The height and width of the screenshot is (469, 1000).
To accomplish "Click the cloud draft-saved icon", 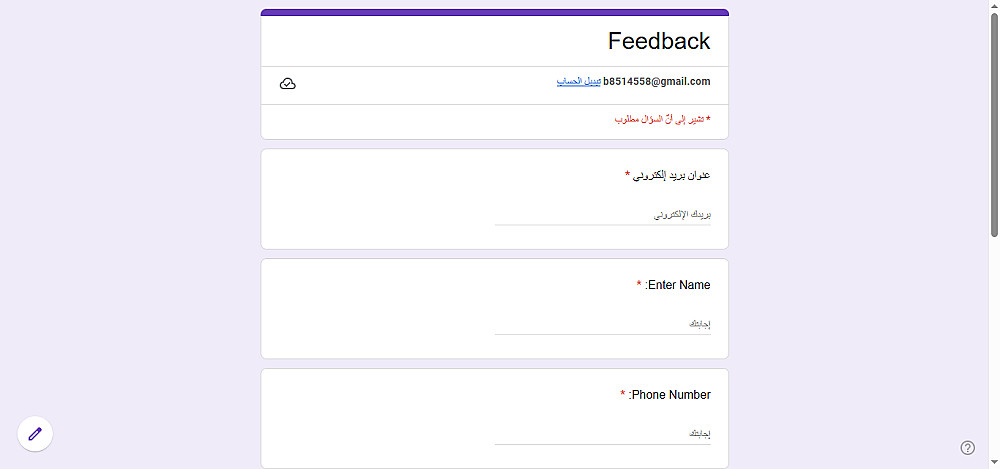I will tap(288, 84).
